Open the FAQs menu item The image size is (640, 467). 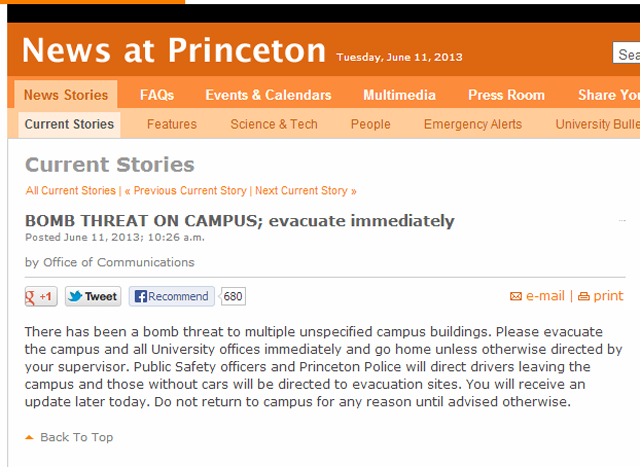[x=157, y=95]
